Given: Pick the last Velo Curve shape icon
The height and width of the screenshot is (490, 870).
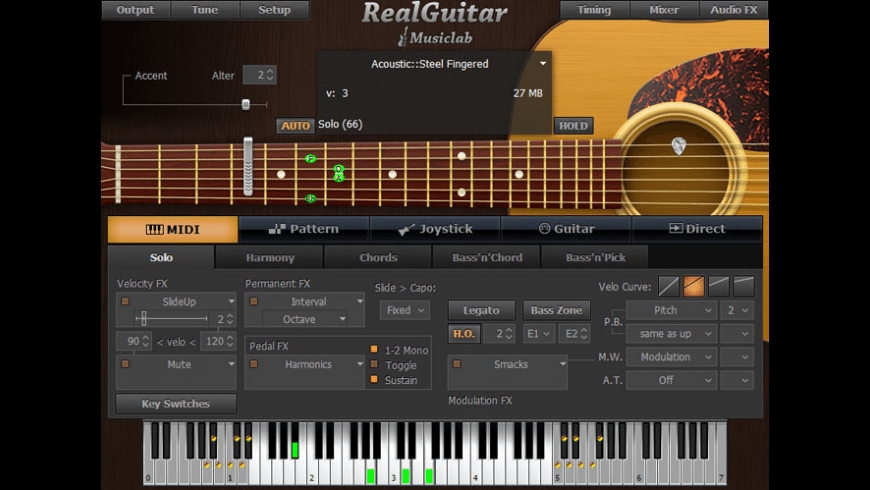Looking at the screenshot, I should pyautogui.click(x=744, y=286).
